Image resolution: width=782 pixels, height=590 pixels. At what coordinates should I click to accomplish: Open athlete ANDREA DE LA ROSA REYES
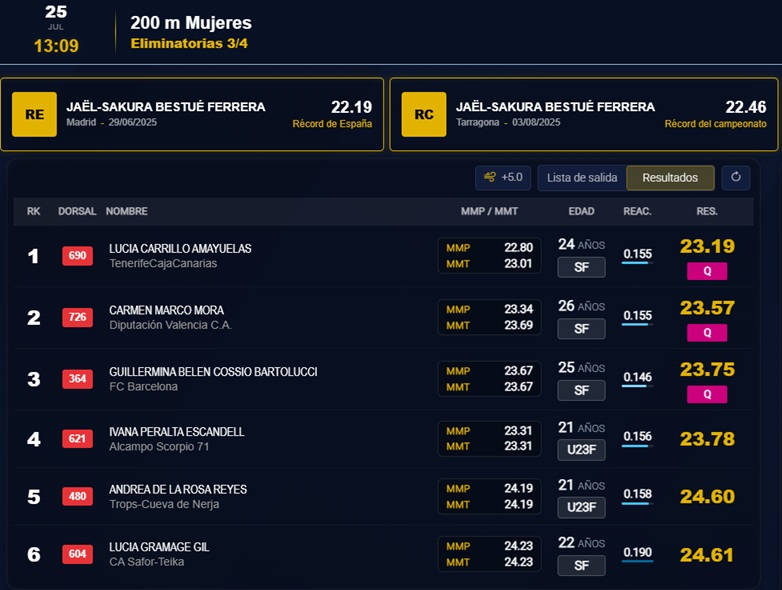[x=178, y=489]
